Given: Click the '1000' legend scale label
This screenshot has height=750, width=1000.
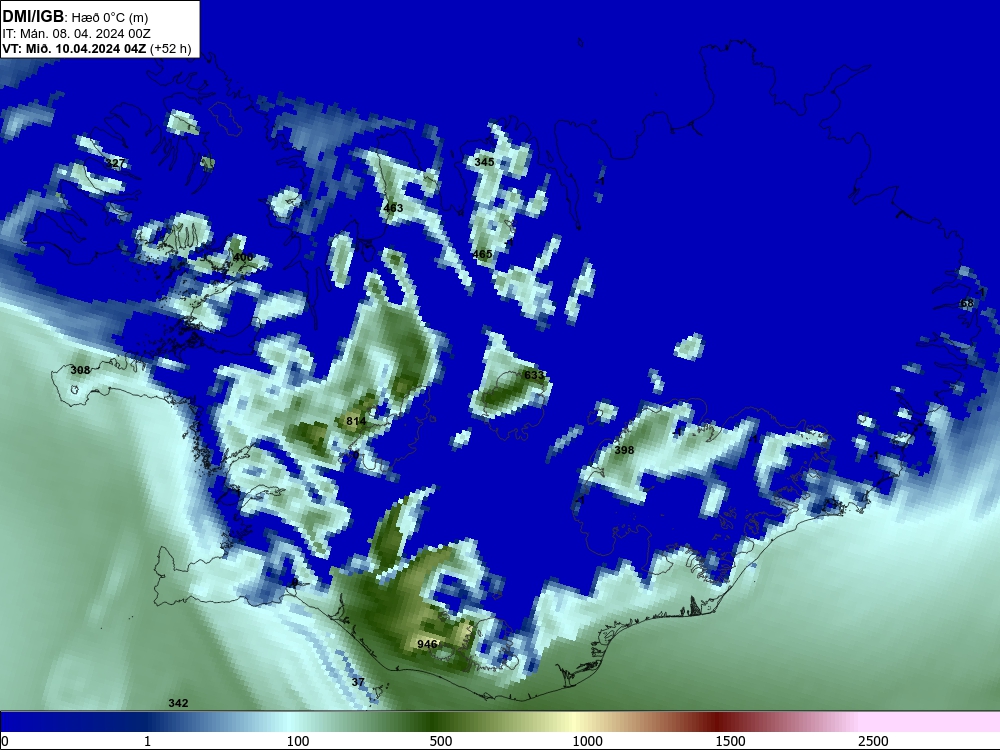Looking at the screenshot, I should (587, 741).
